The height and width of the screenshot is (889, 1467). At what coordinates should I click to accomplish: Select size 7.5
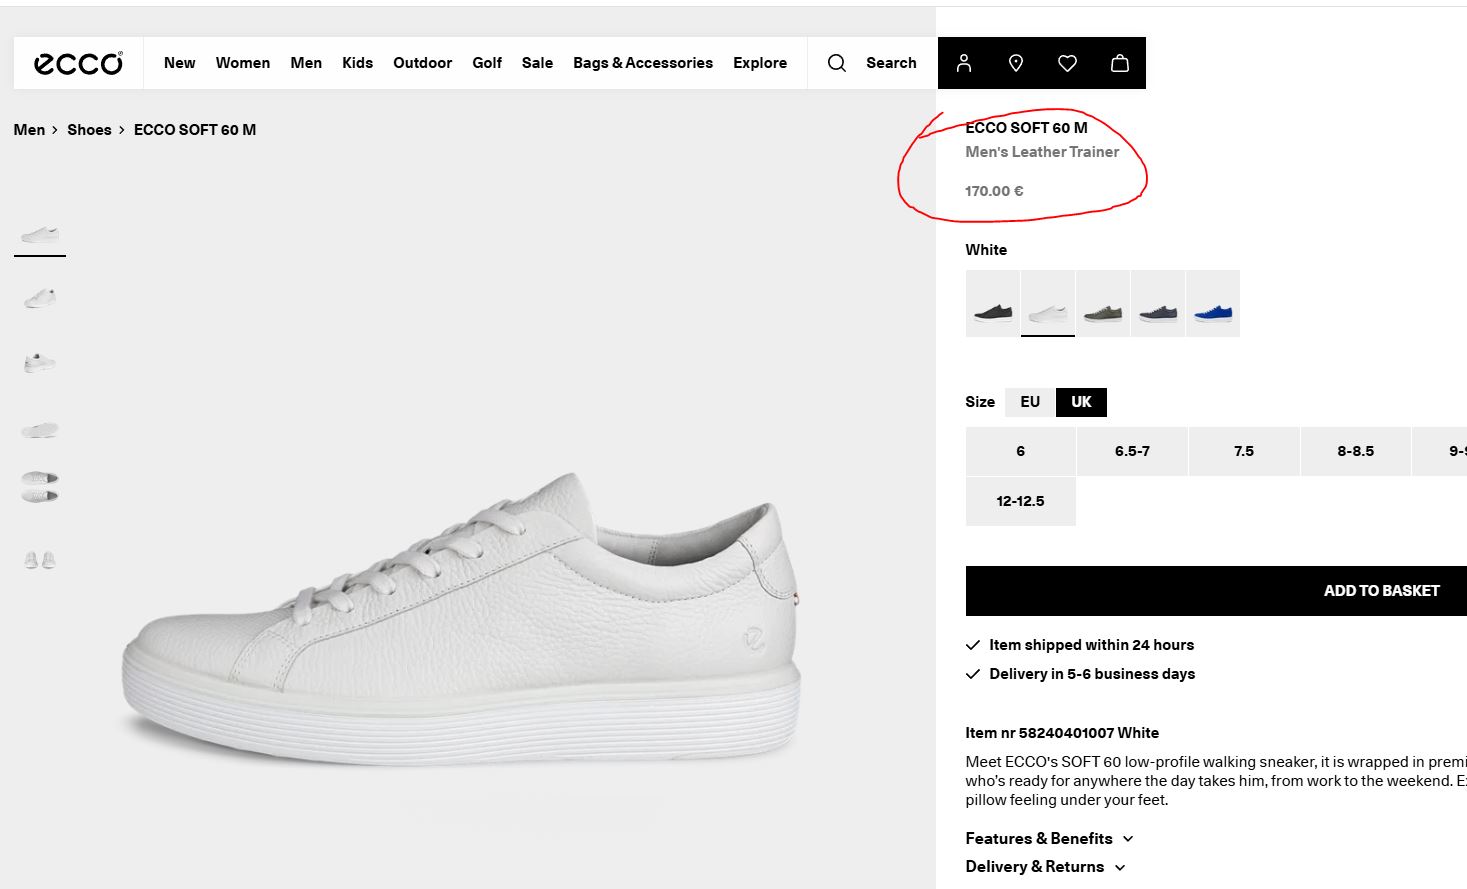[x=1244, y=451]
